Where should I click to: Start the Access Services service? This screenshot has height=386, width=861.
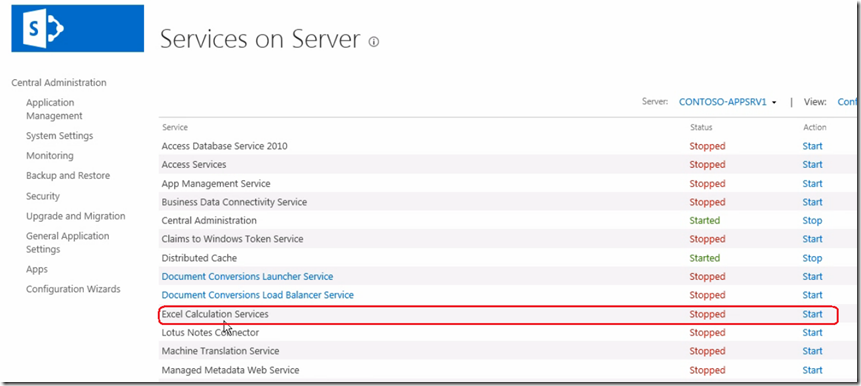click(x=812, y=165)
